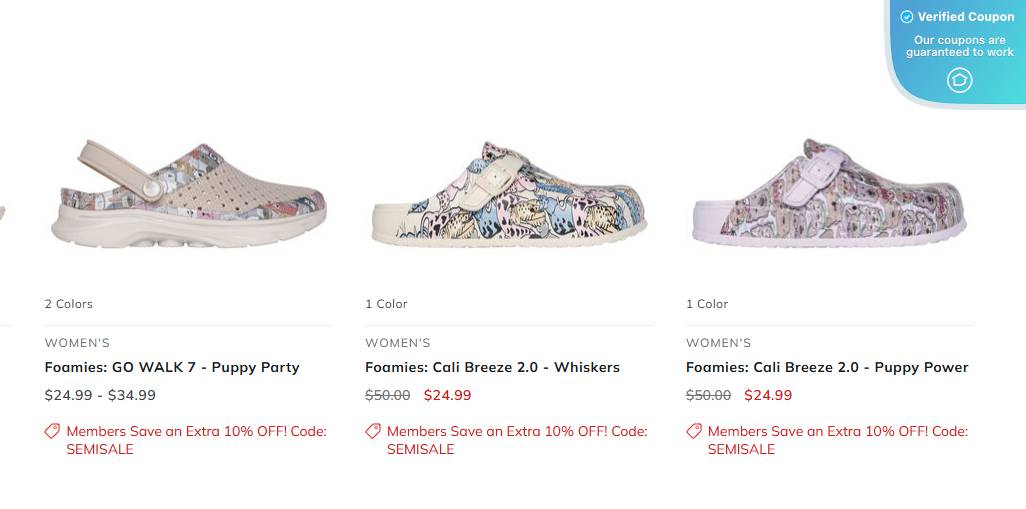Click SEMISALE member offer under Whiskers
Viewport: 1026px width, 509px height.
click(x=517, y=440)
